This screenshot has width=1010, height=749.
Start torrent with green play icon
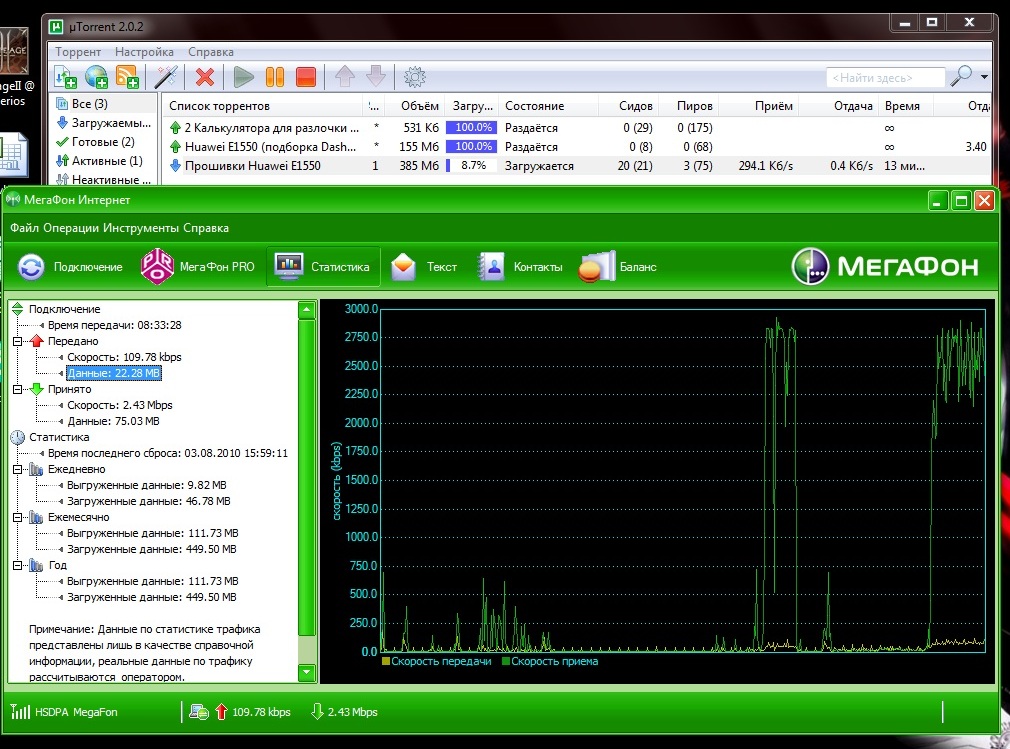(243, 77)
